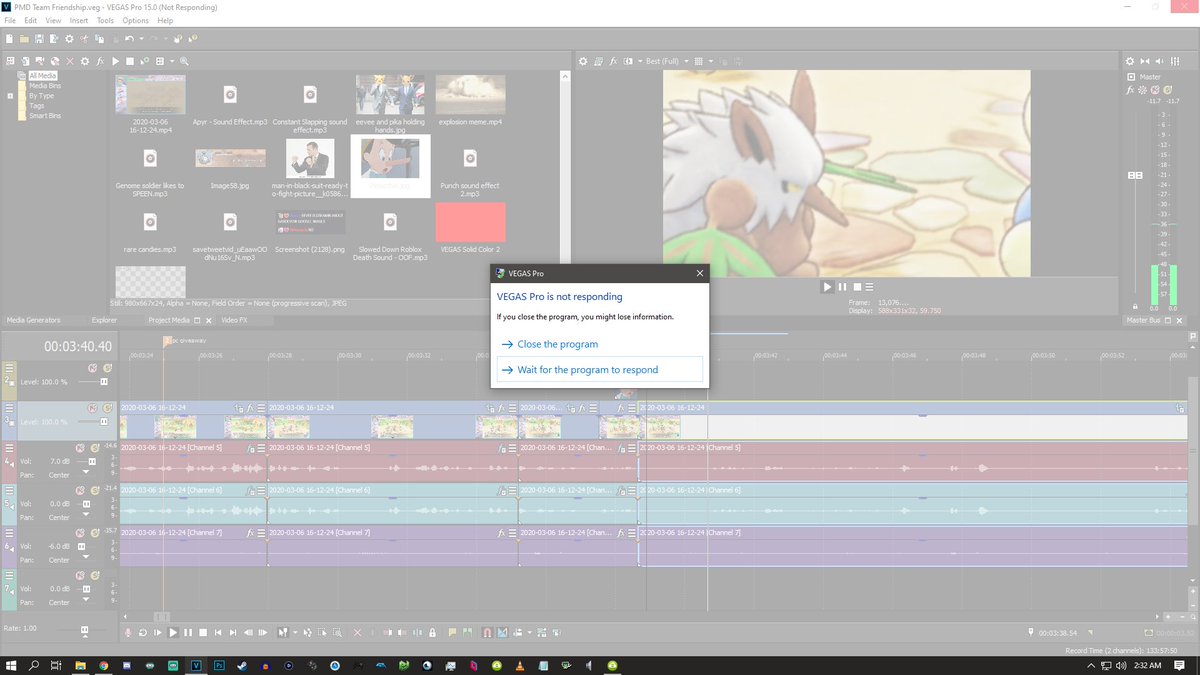1200x675 pixels.
Task: Open Photoshop from taskbar
Action: (219, 665)
